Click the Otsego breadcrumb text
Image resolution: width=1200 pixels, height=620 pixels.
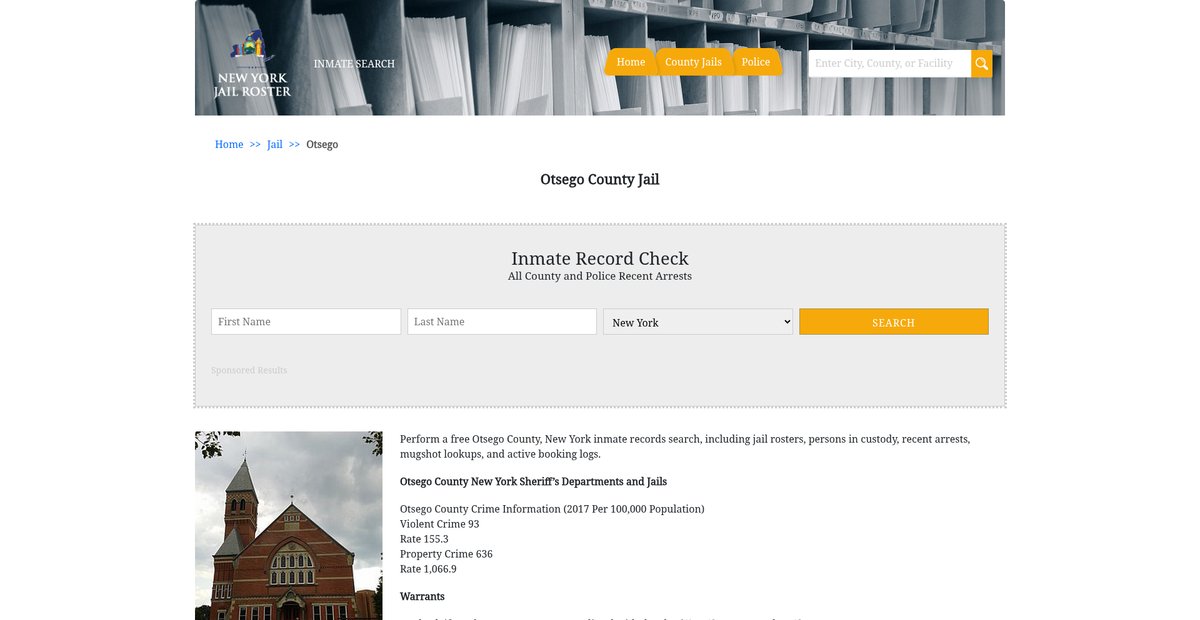(322, 145)
